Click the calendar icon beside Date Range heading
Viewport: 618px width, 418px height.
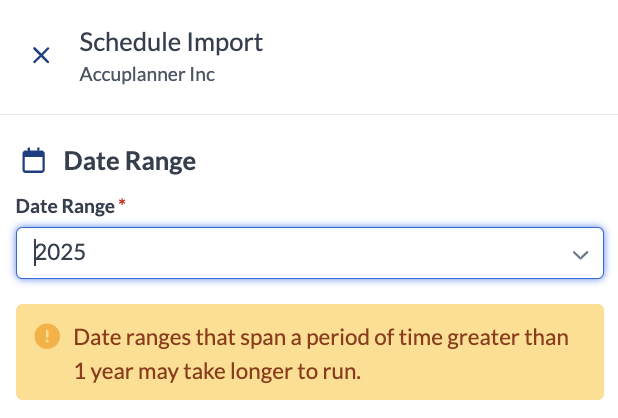coord(34,160)
